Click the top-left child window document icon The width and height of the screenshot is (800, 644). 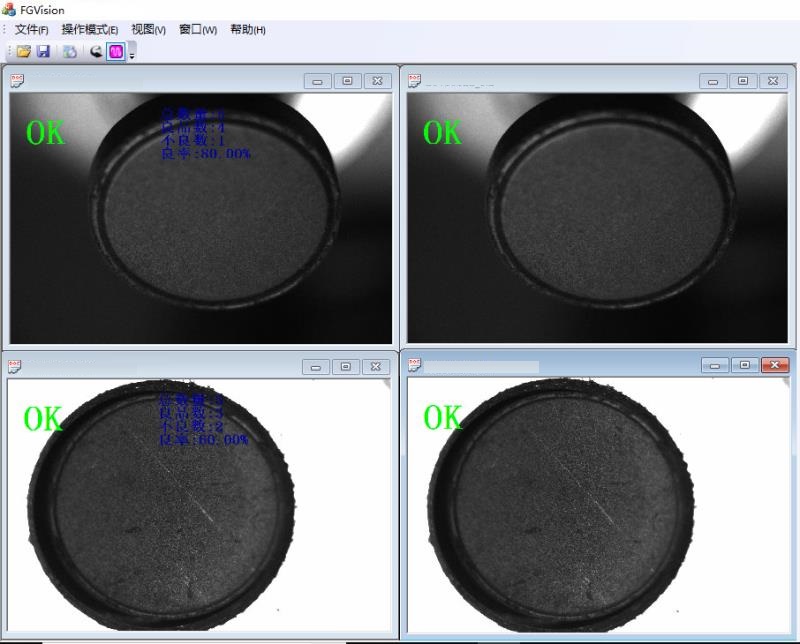[17, 81]
